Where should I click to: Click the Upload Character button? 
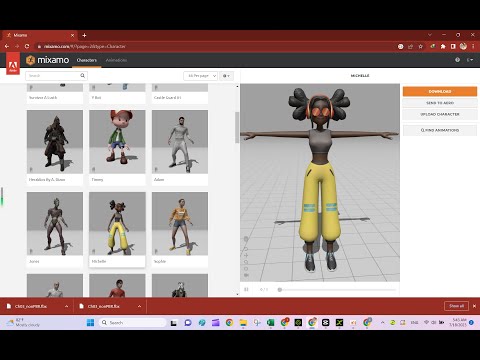440,114
